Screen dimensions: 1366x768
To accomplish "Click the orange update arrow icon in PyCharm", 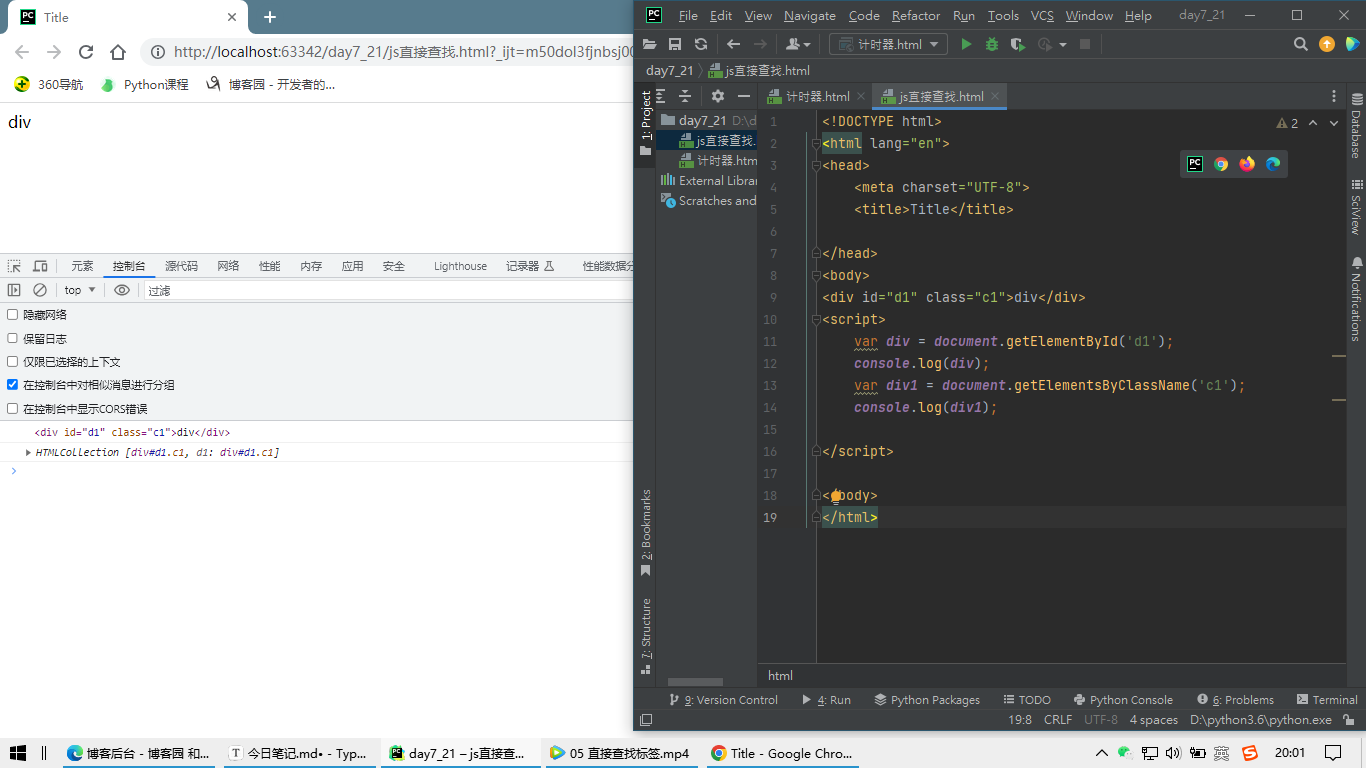I will pyautogui.click(x=1327, y=44).
